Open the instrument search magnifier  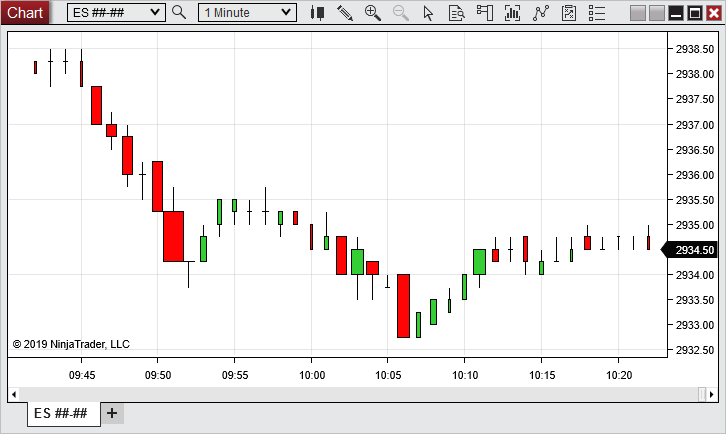click(179, 12)
